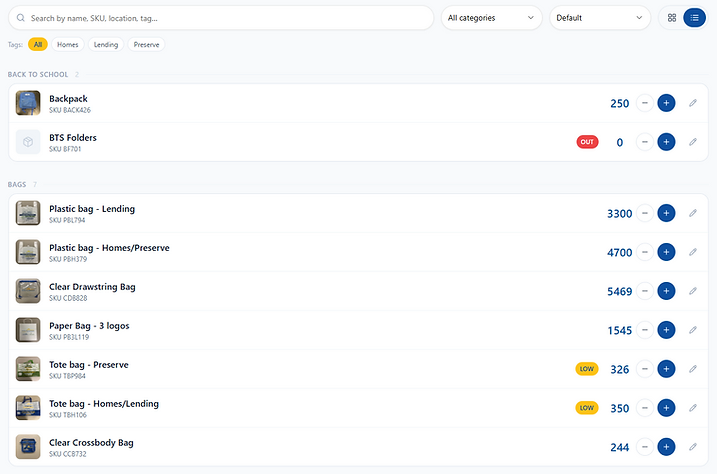717x474 pixels.
Task: Increase Paper Bag - 3 logos quantity
Action: [x=666, y=330]
